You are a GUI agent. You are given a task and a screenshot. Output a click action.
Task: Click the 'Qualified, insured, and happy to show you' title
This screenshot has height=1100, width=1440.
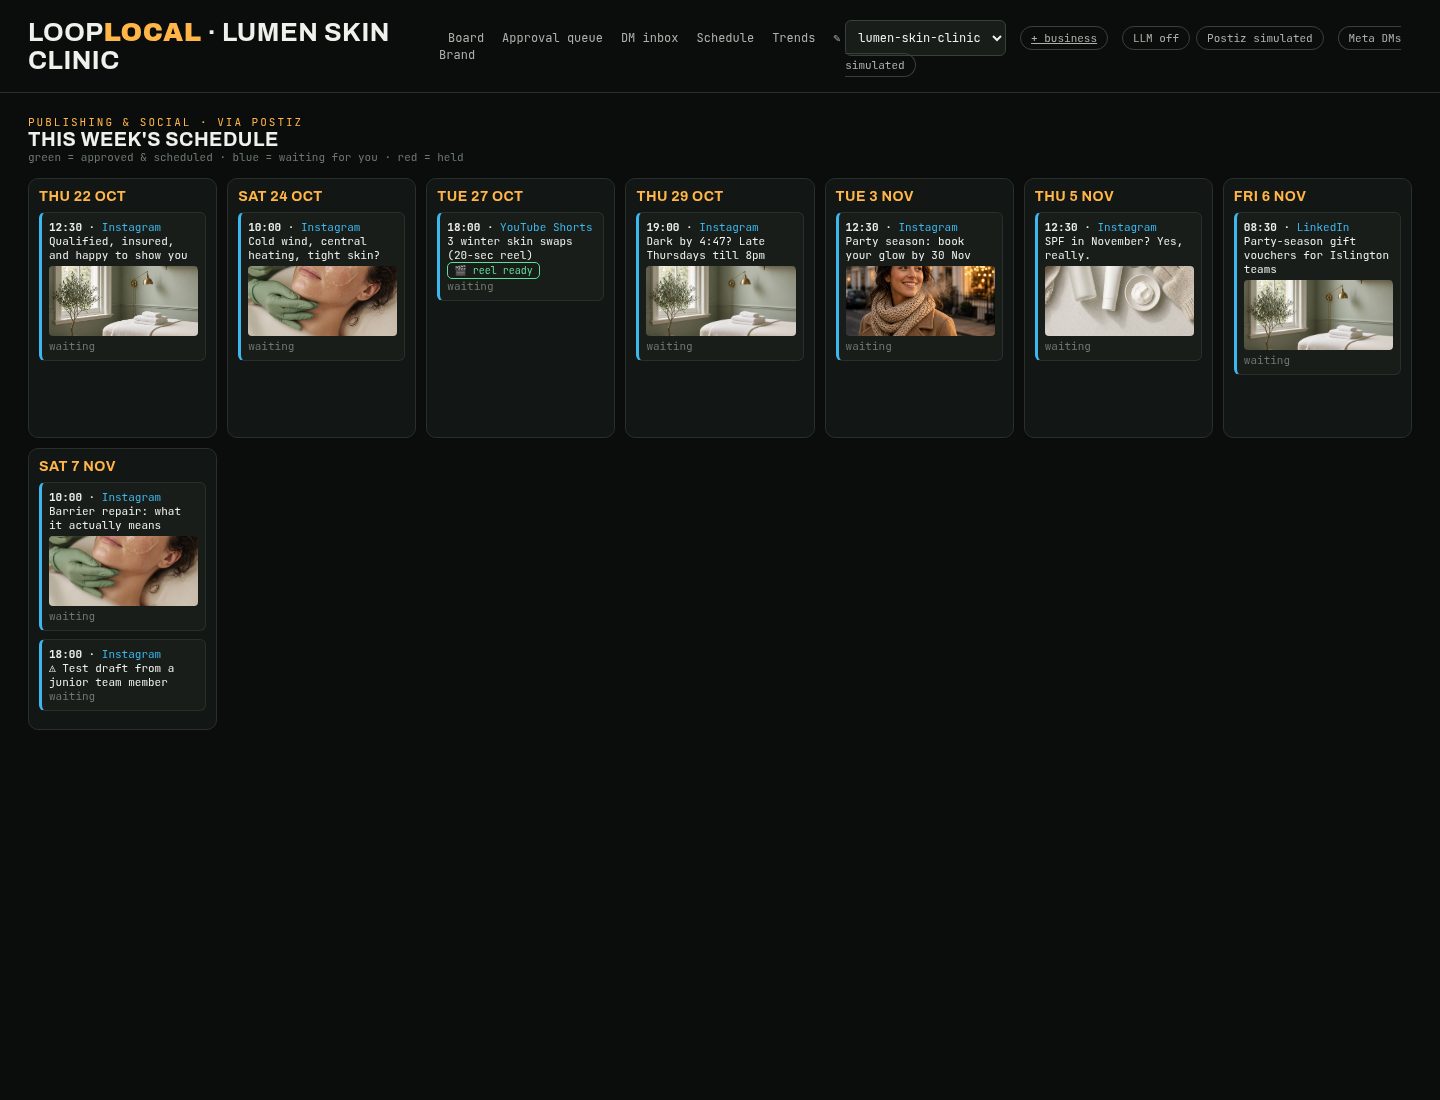tap(118, 249)
